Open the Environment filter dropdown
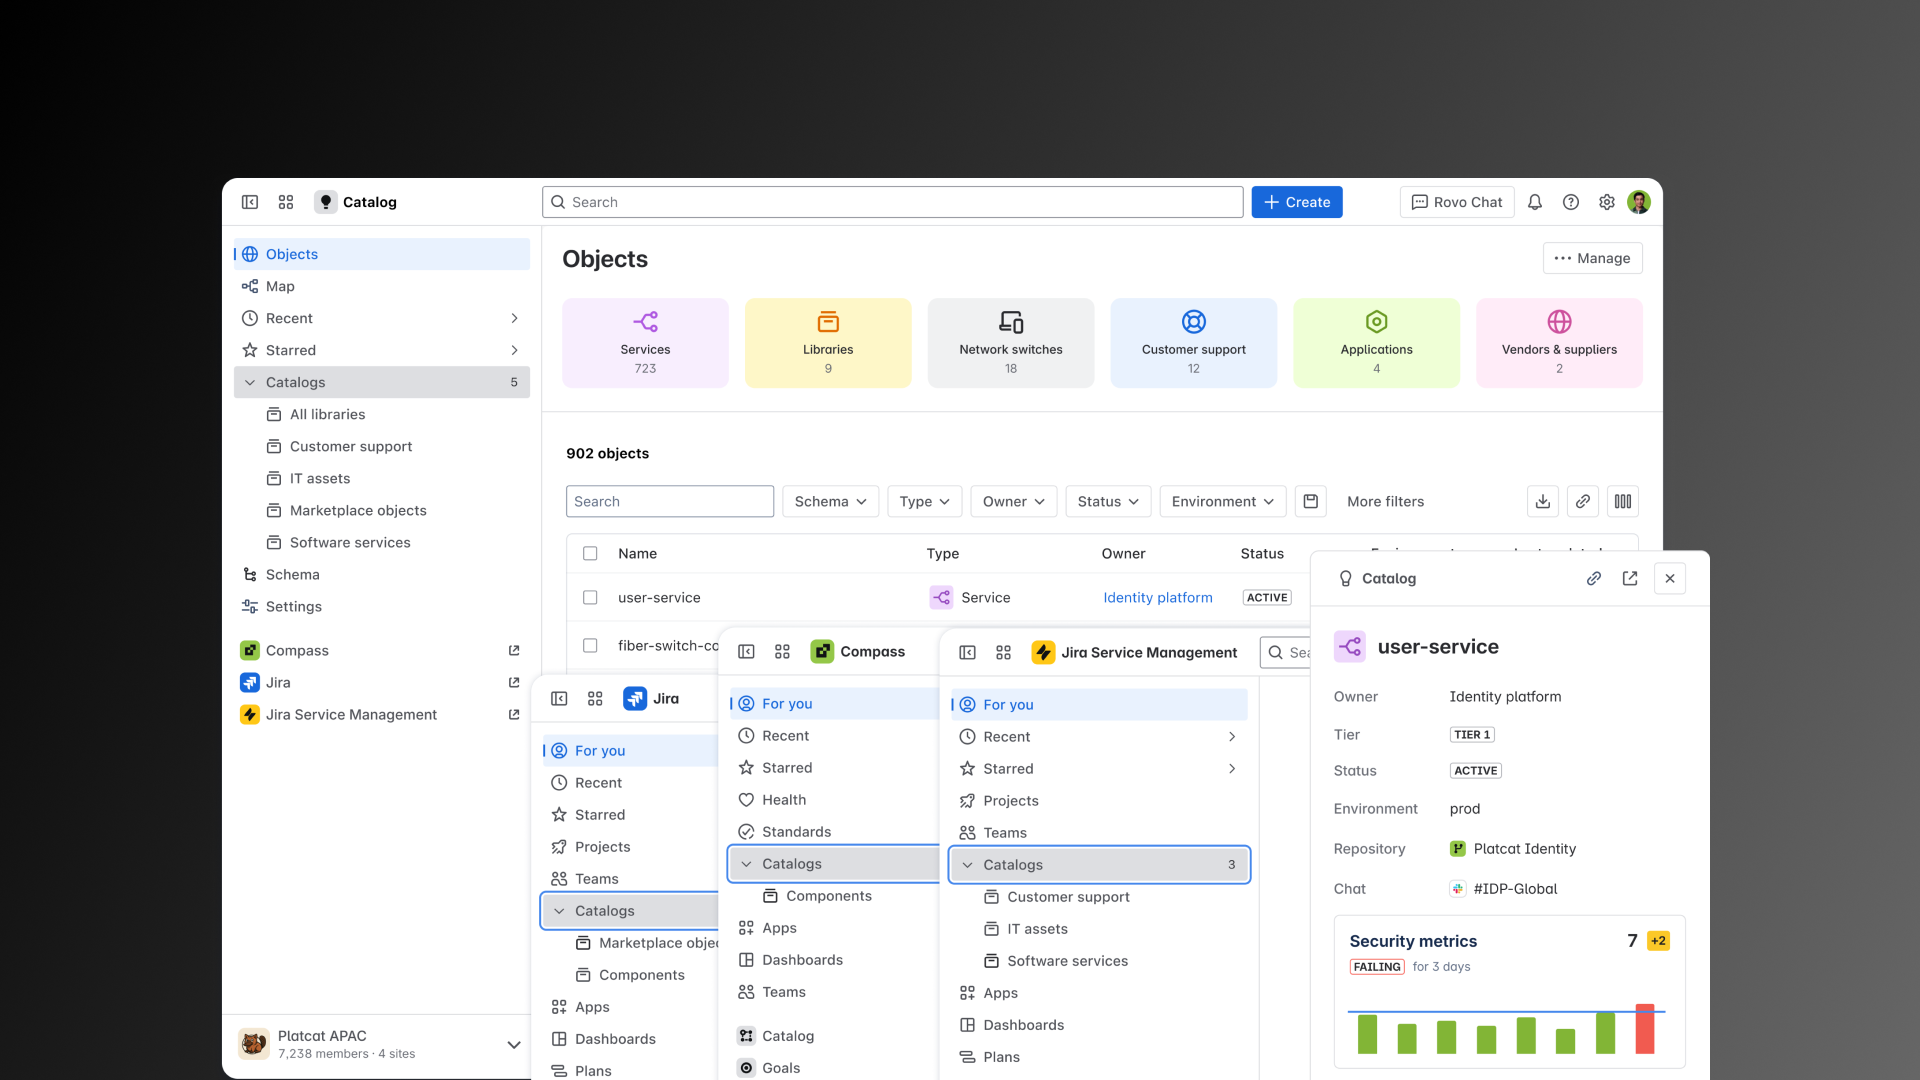Viewport: 1920px width, 1080px height. pos(1222,502)
